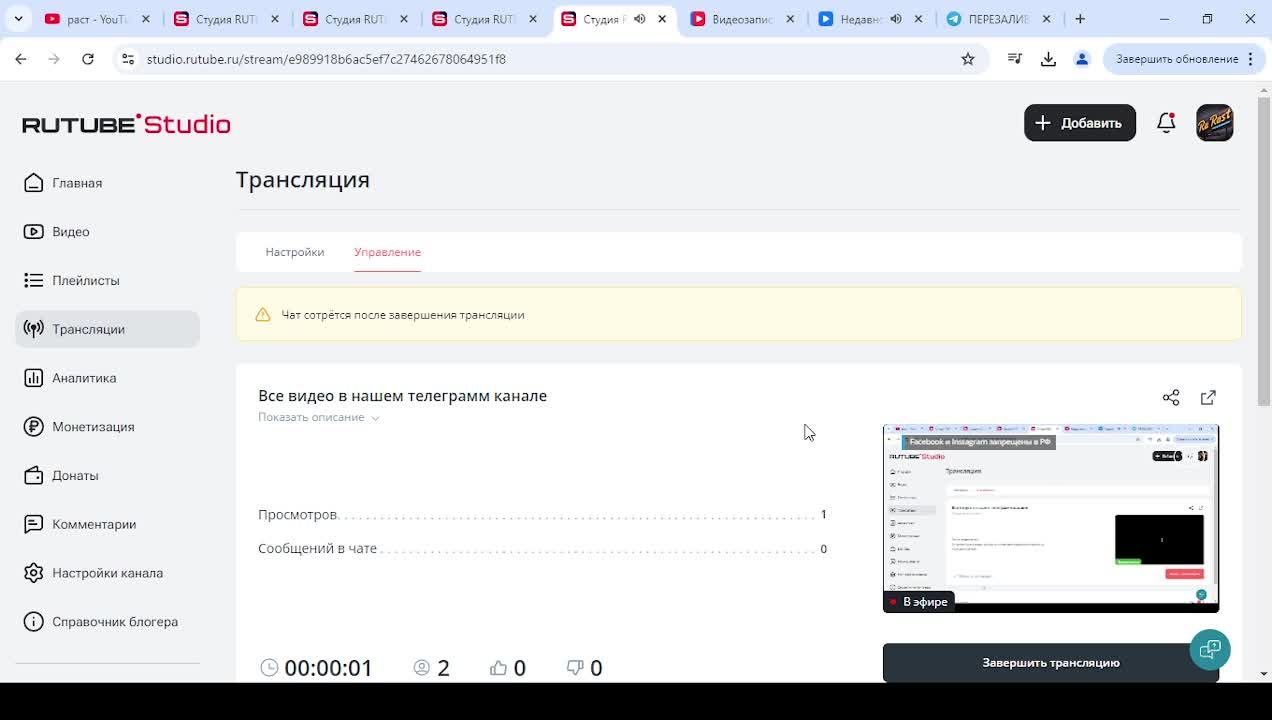The image size is (1272, 720).
Task: Click the В эфире live badge
Action: tap(919, 602)
